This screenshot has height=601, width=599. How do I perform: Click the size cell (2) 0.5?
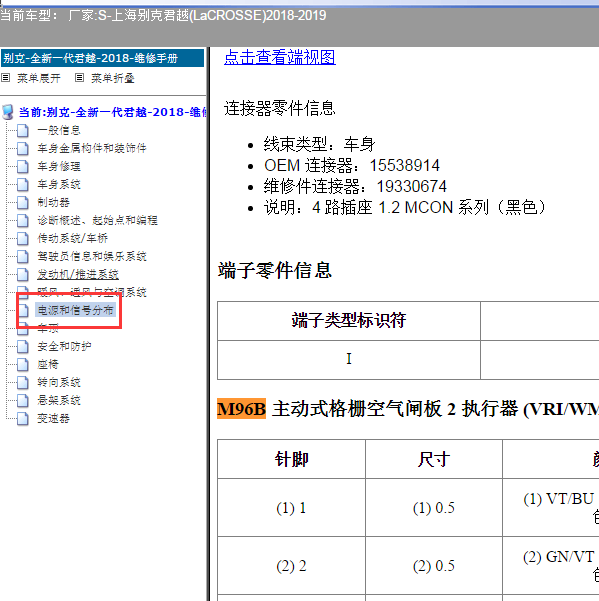[434, 566]
